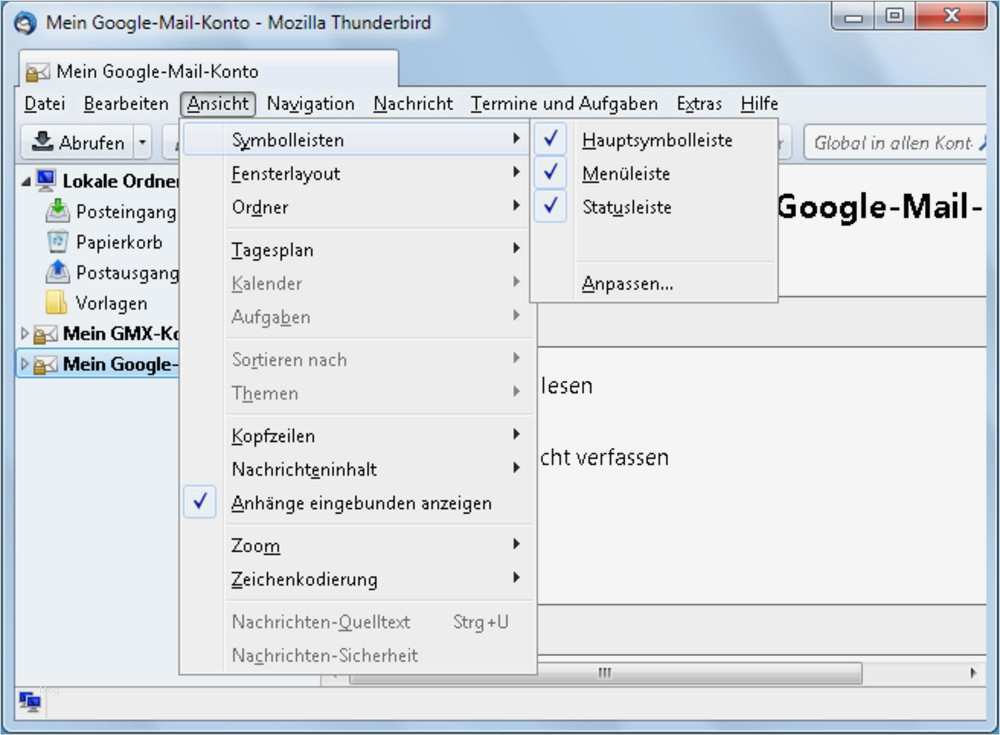
Task: Click the scrollbar right arrow
Action: [973, 672]
